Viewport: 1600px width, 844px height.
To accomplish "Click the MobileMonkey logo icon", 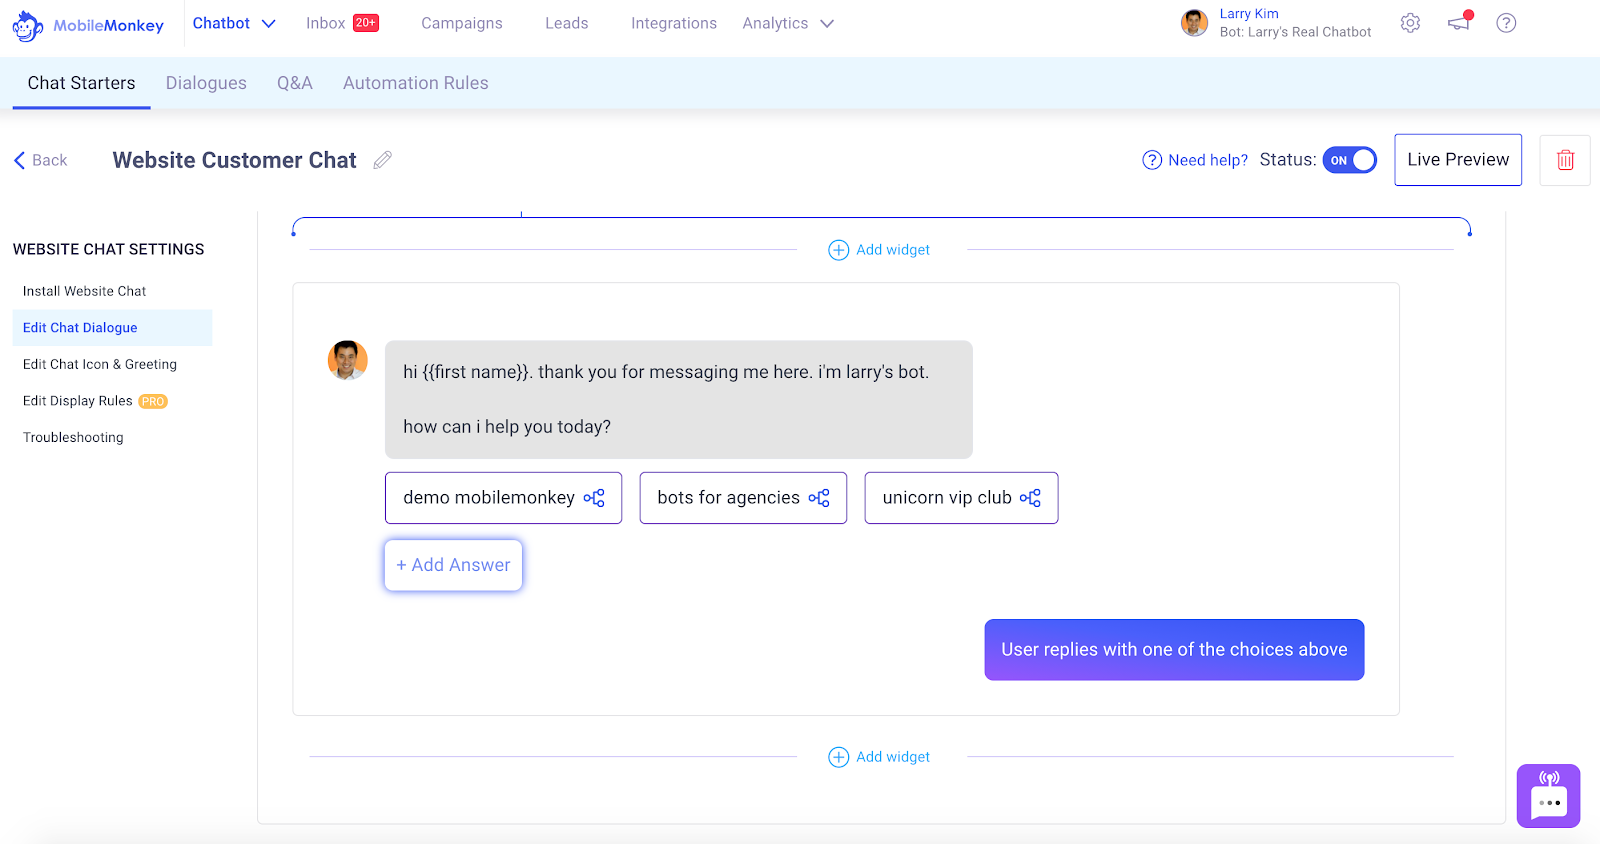I will [28, 26].
